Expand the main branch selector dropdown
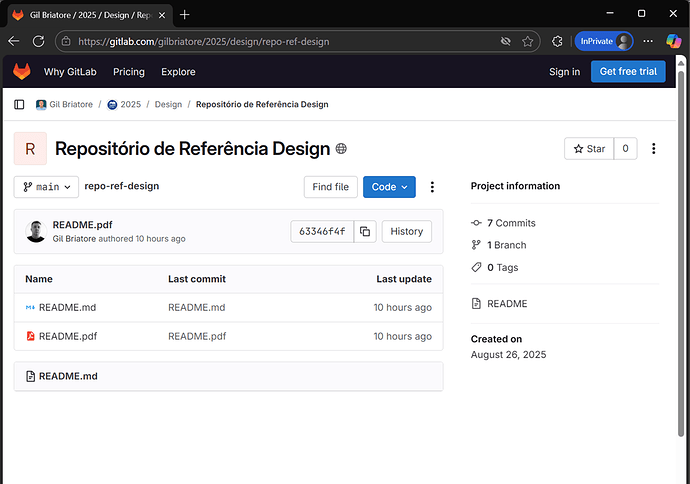 pyautogui.click(x=45, y=187)
